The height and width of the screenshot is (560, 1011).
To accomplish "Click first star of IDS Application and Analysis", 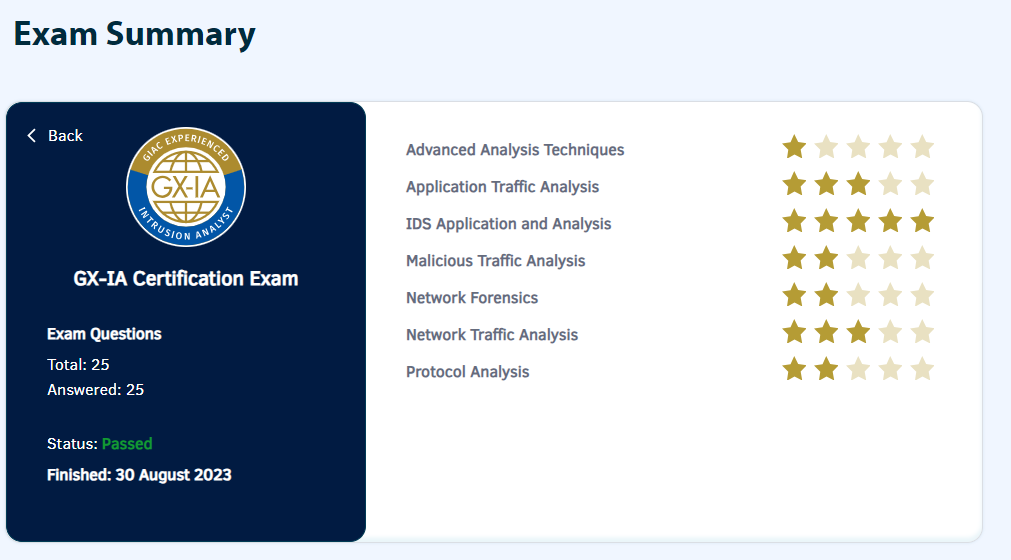I will 794,221.
